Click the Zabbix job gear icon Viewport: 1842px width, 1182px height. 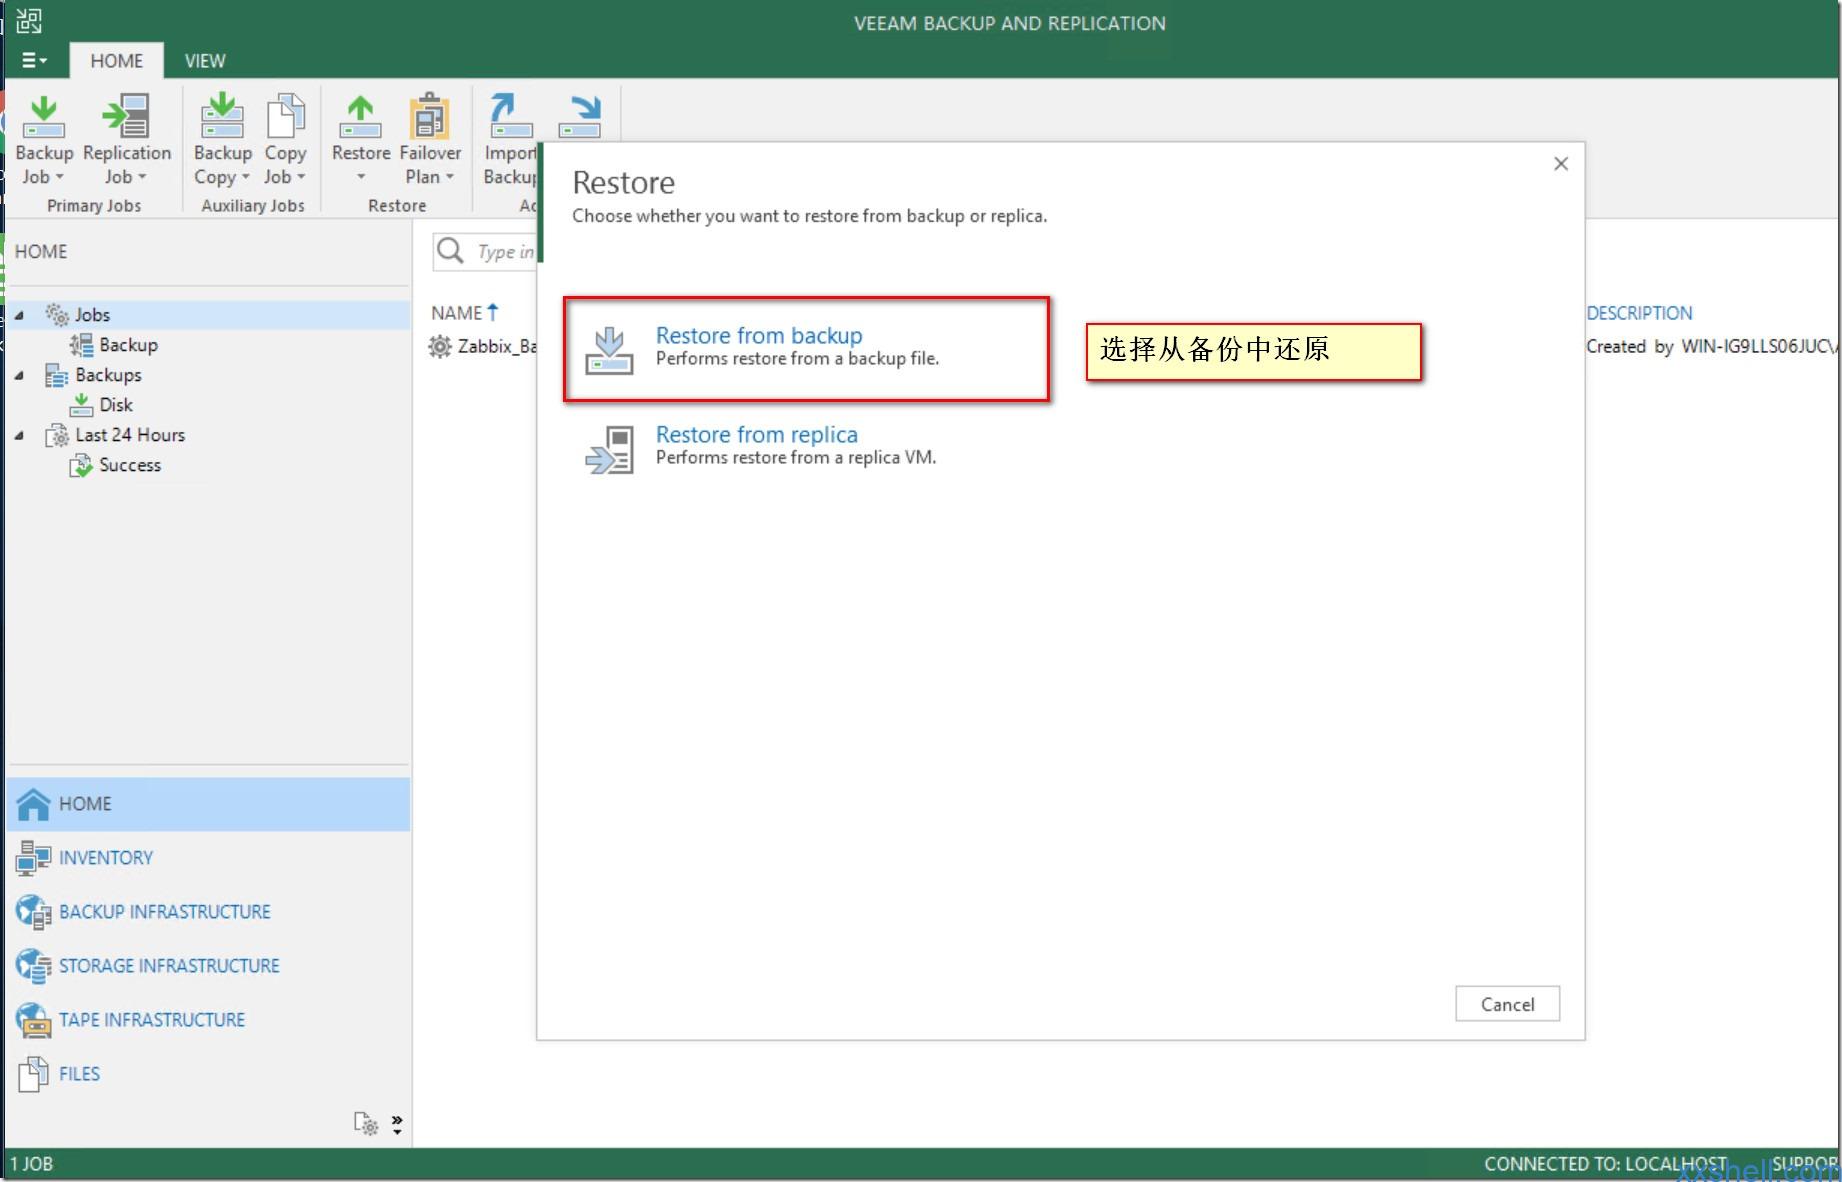point(440,346)
